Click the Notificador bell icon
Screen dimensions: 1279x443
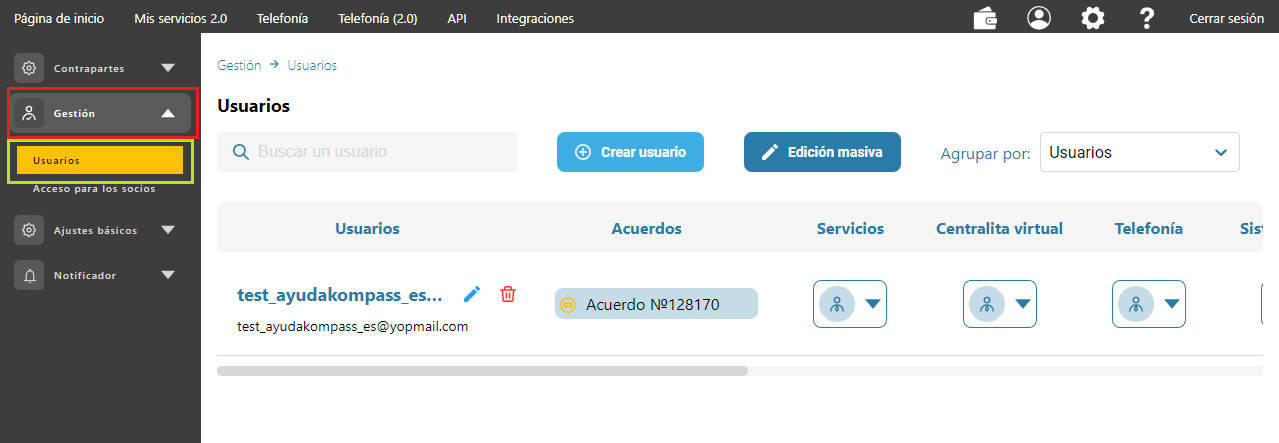(29, 275)
